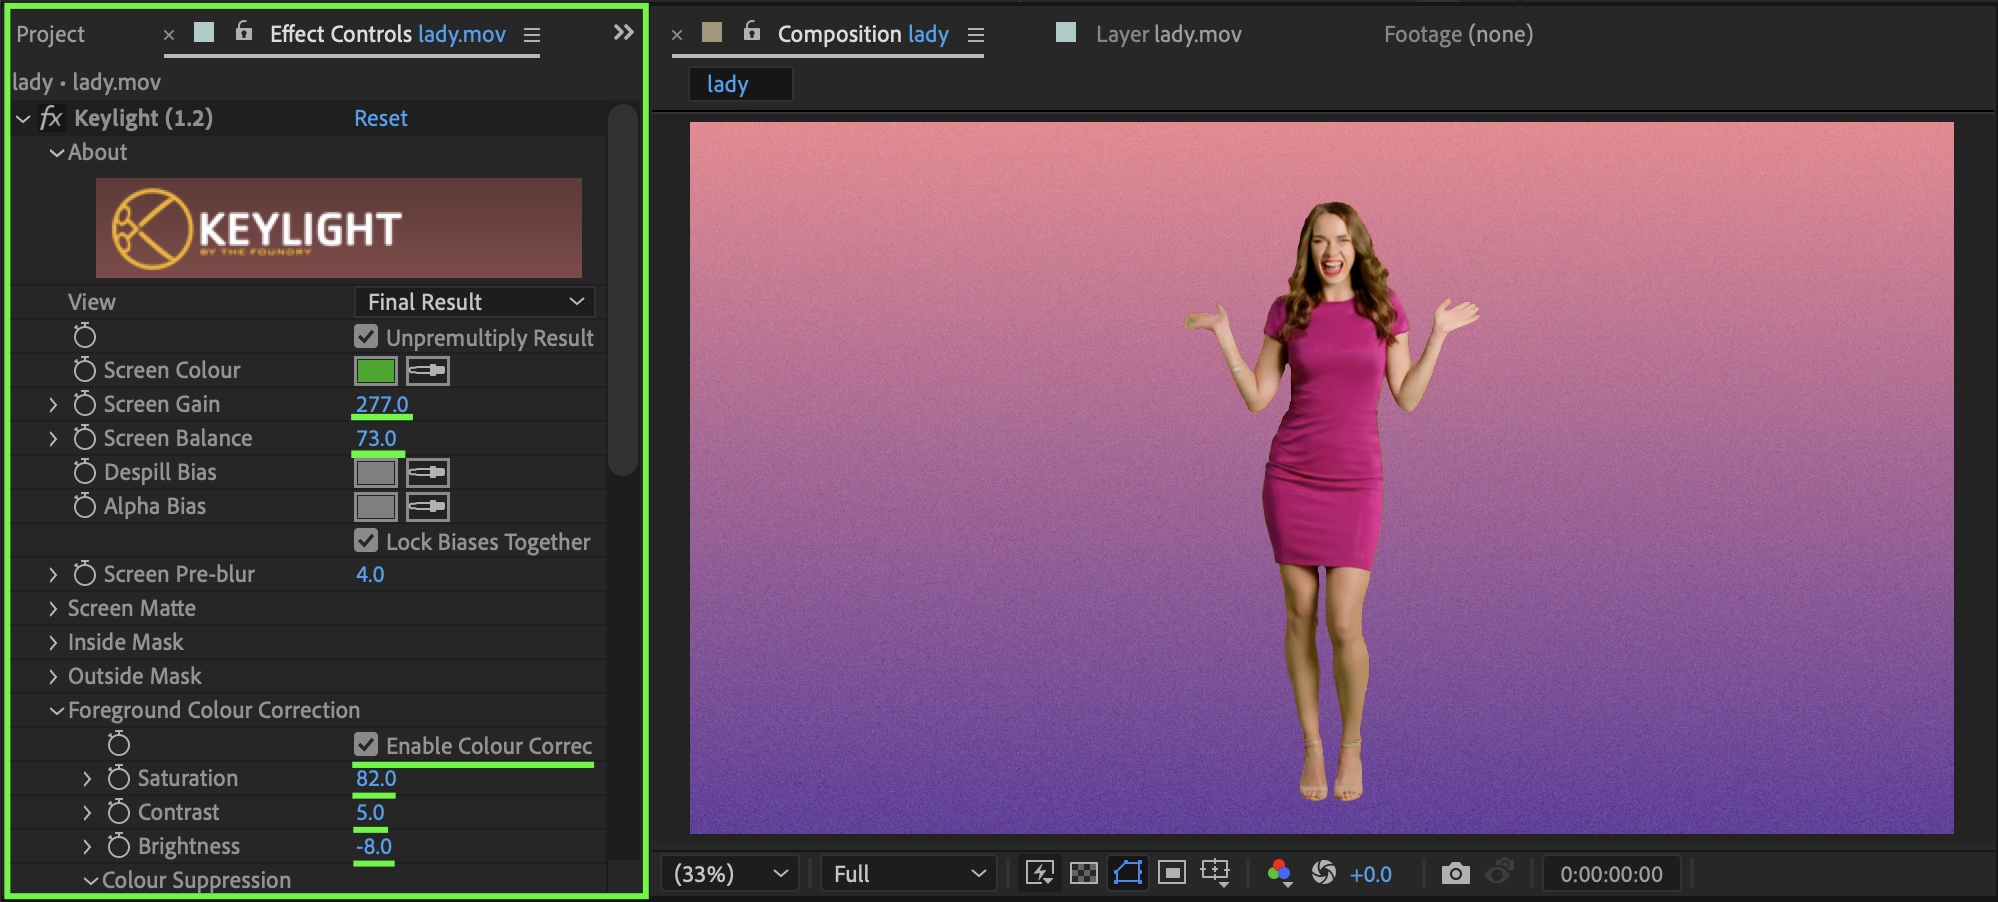Screen dimensions: 1998x902
Task: Click the Screen Gain value 277.0
Action: coord(382,404)
